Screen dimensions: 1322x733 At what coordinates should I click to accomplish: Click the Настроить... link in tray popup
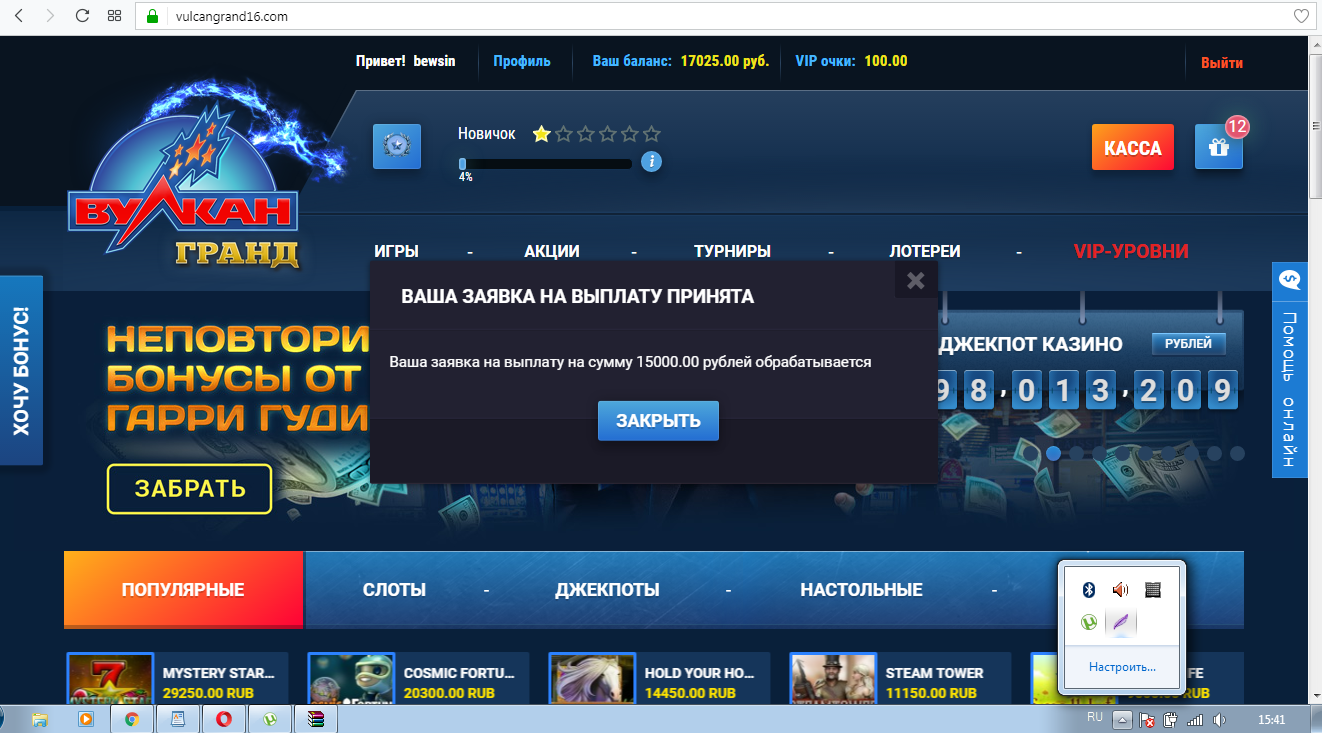click(x=1122, y=667)
